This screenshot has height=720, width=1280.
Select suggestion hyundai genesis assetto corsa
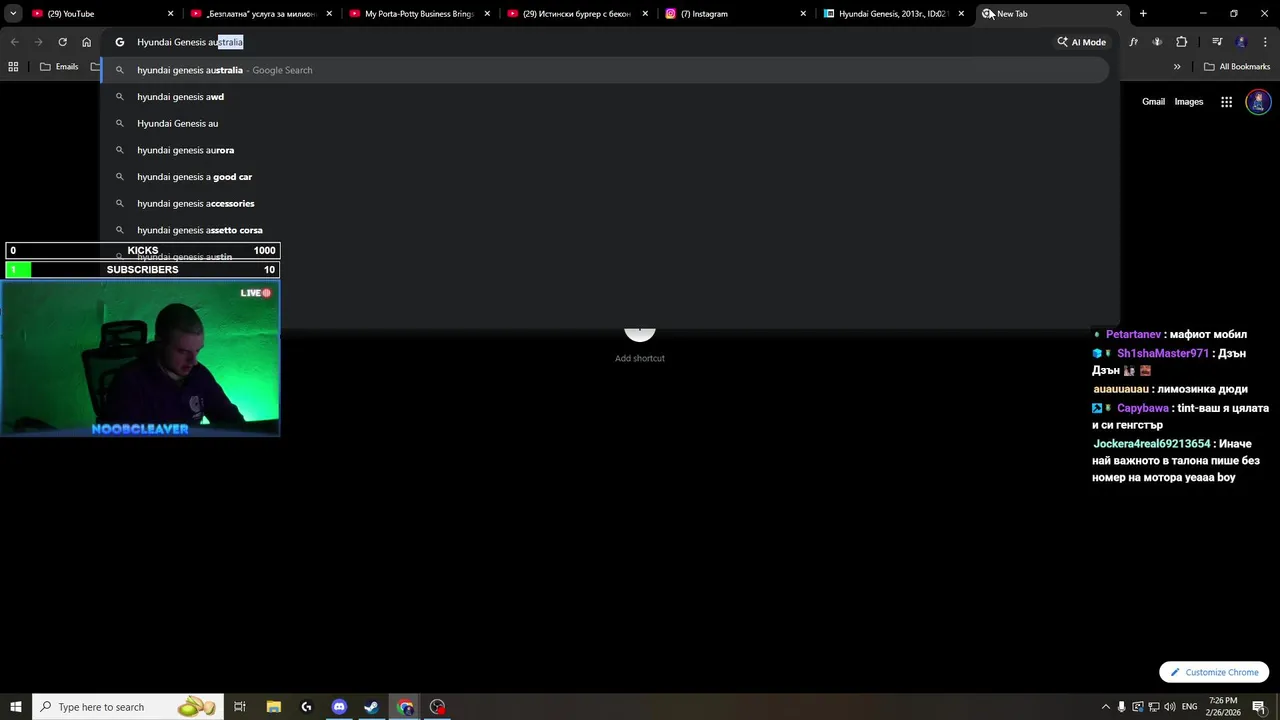coord(605,230)
